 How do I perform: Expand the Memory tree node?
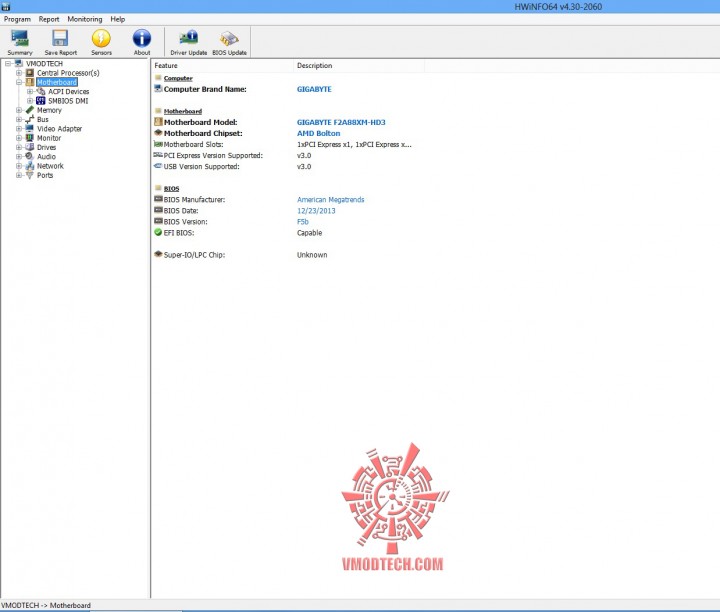click(x=19, y=110)
